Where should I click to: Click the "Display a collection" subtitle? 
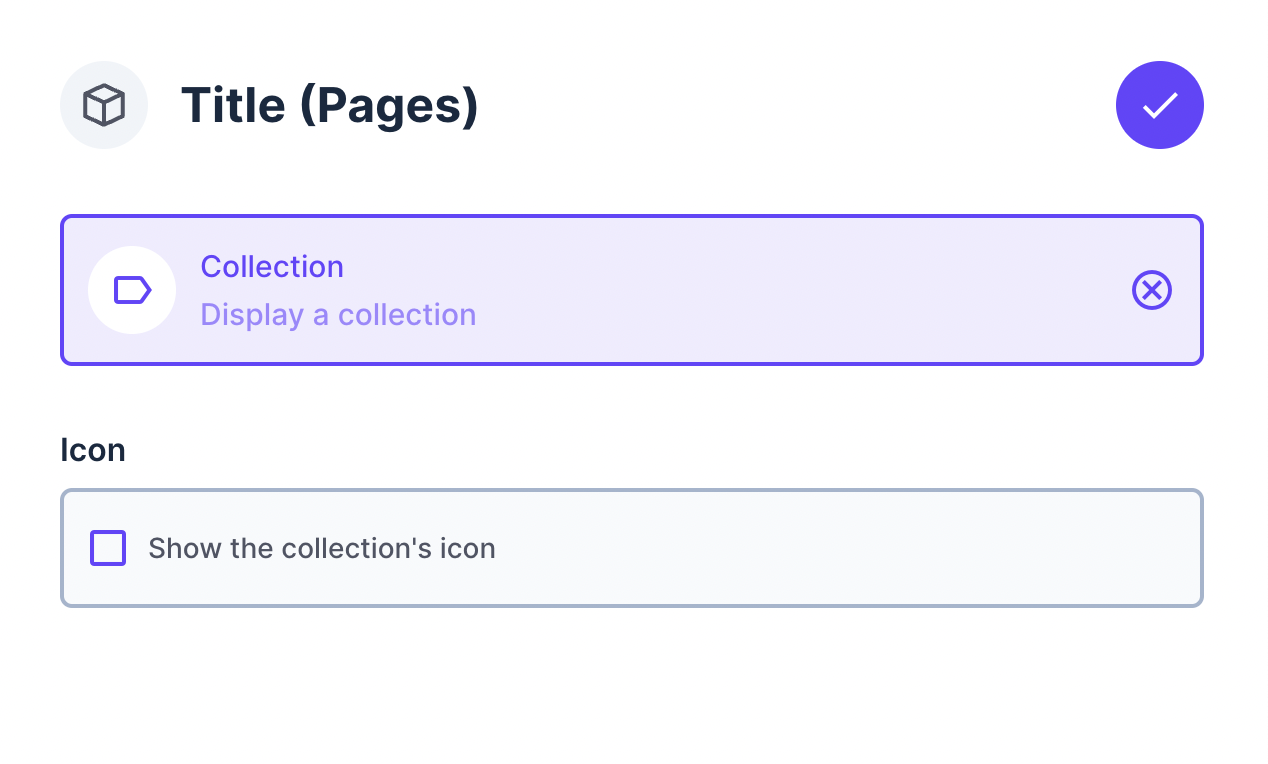click(x=338, y=314)
